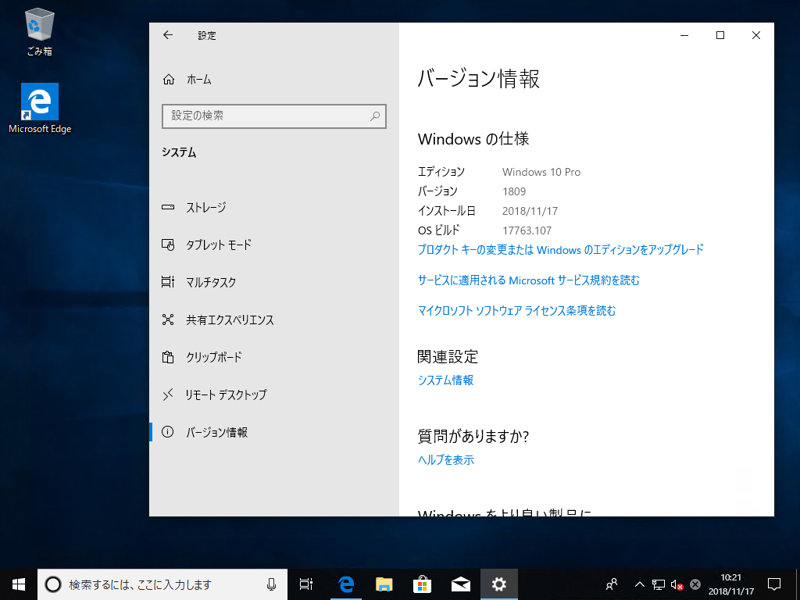Open マイクロソフト ソフトウェア ライセンス条項 link

pos(516,310)
